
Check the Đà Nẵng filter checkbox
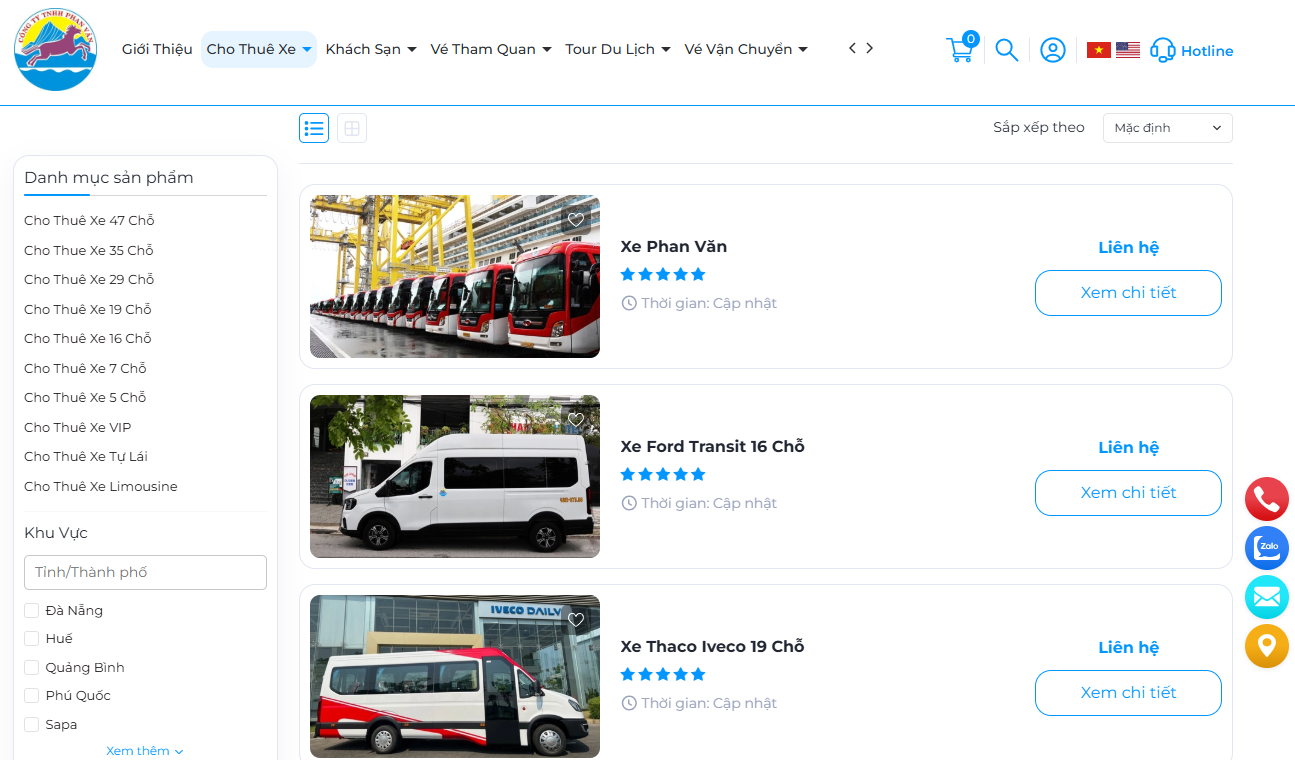(x=31, y=609)
